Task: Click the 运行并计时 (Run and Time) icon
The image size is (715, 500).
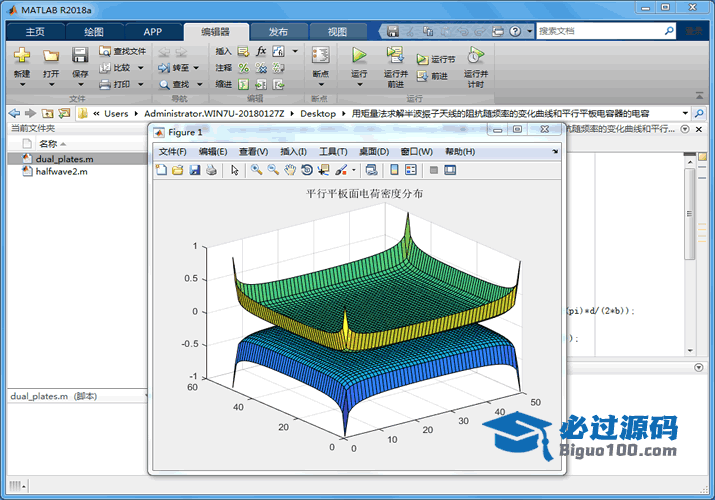Action: 476,55
